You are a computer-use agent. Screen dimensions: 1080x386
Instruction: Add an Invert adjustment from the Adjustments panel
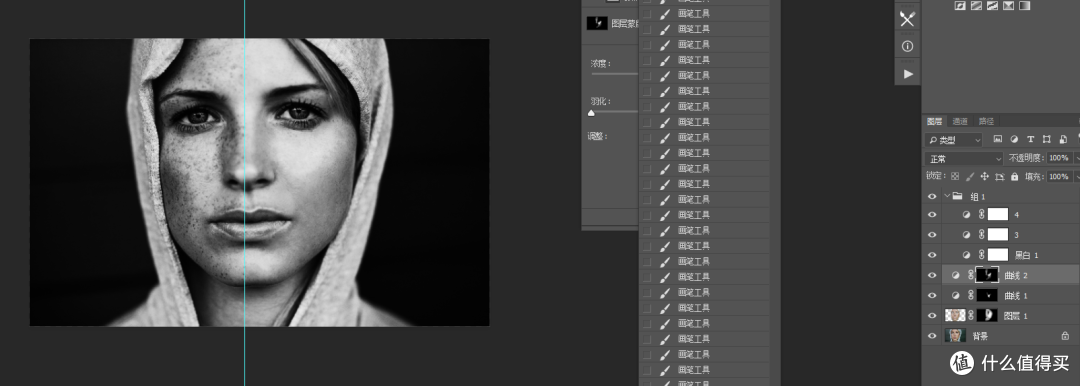(x=960, y=6)
